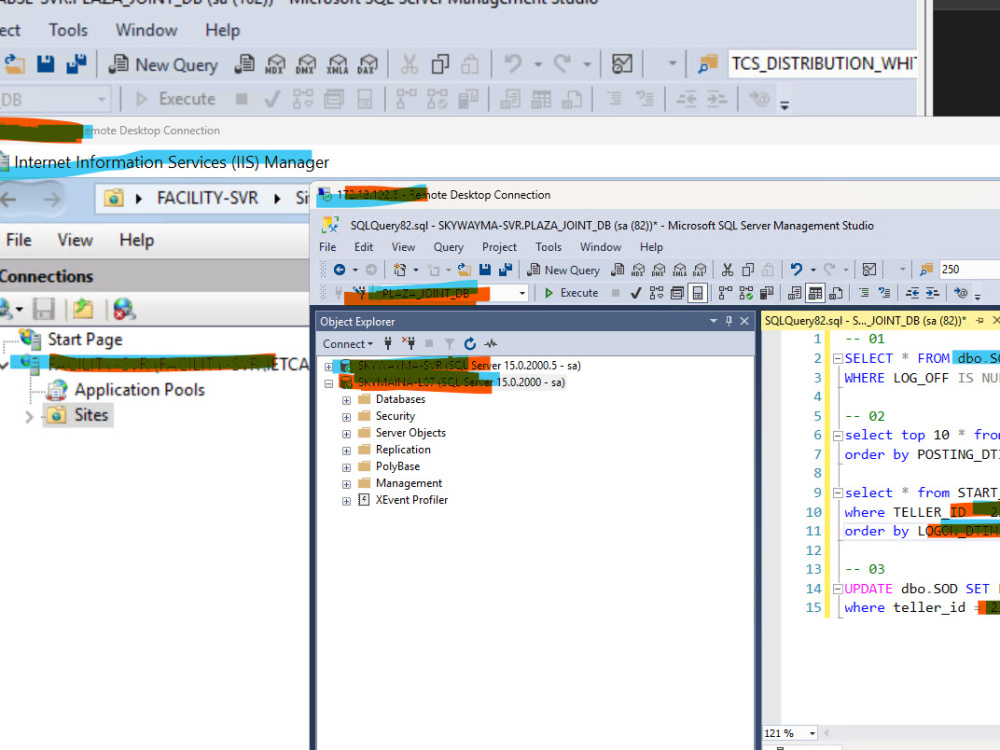Screen dimensions: 1000x750
Task: Click the Object Explorer filter funnel icon
Action: tap(450, 344)
